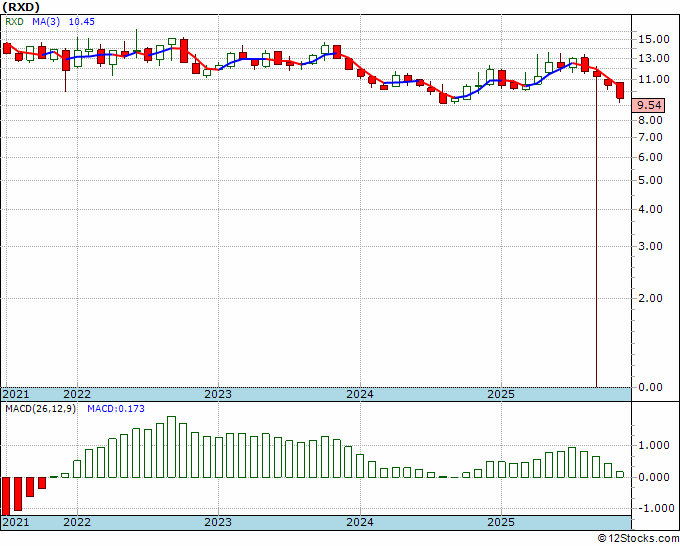Click 2024 on MACD panel timeline
This screenshot has height=546, width=680.
coord(360,522)
